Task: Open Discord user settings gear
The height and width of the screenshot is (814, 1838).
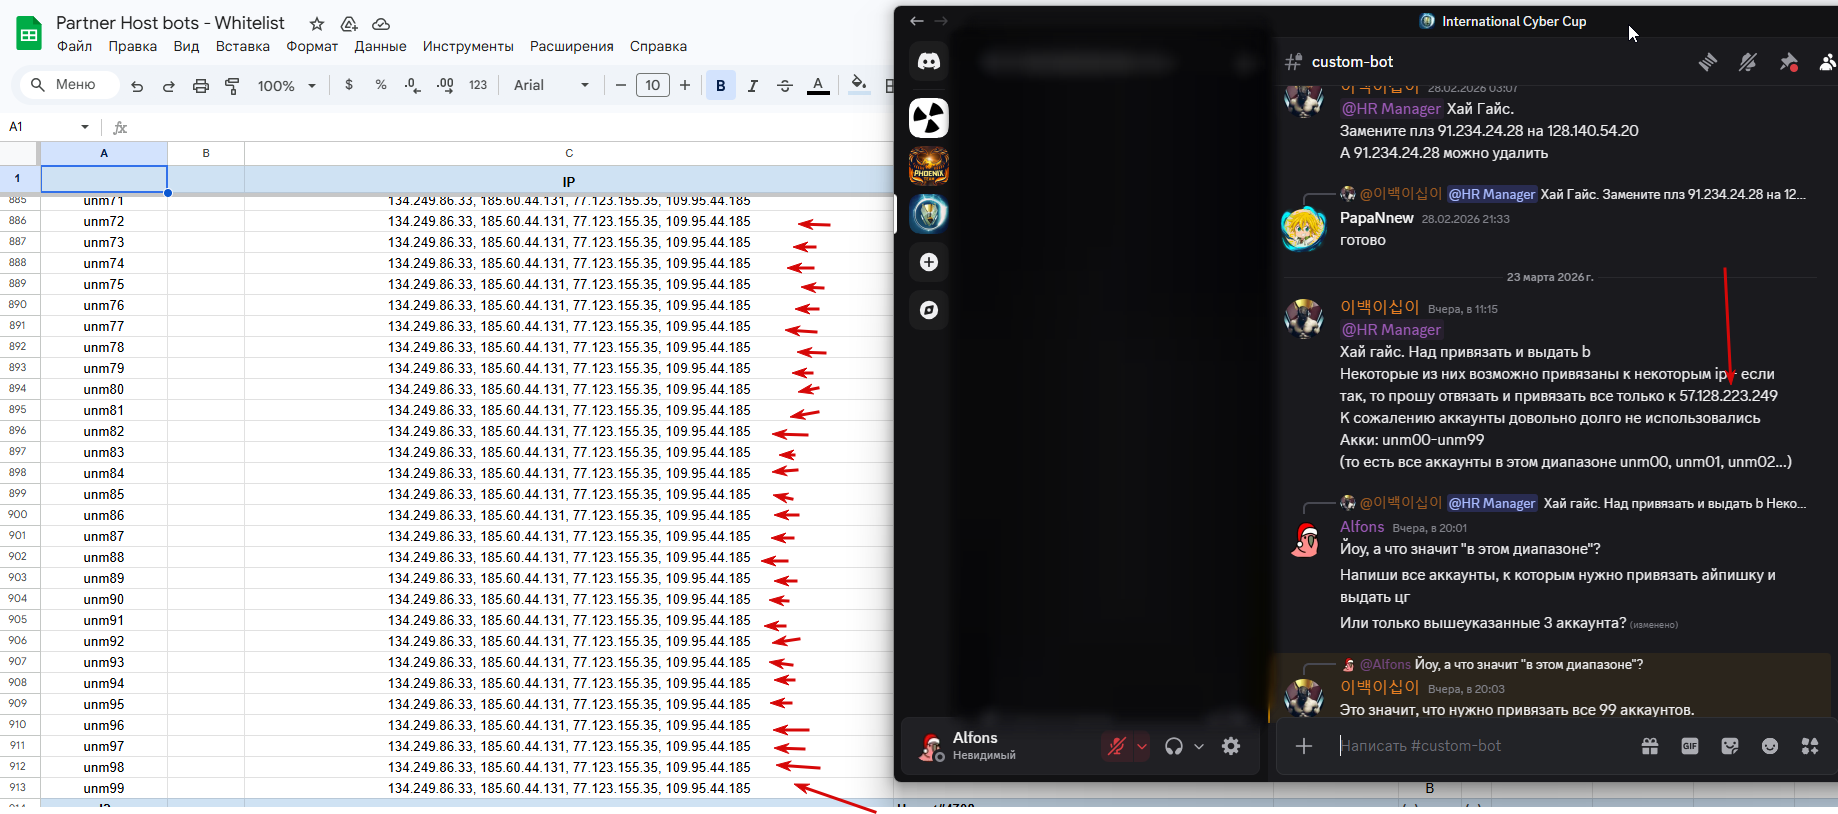Action: click(1231, 746)
